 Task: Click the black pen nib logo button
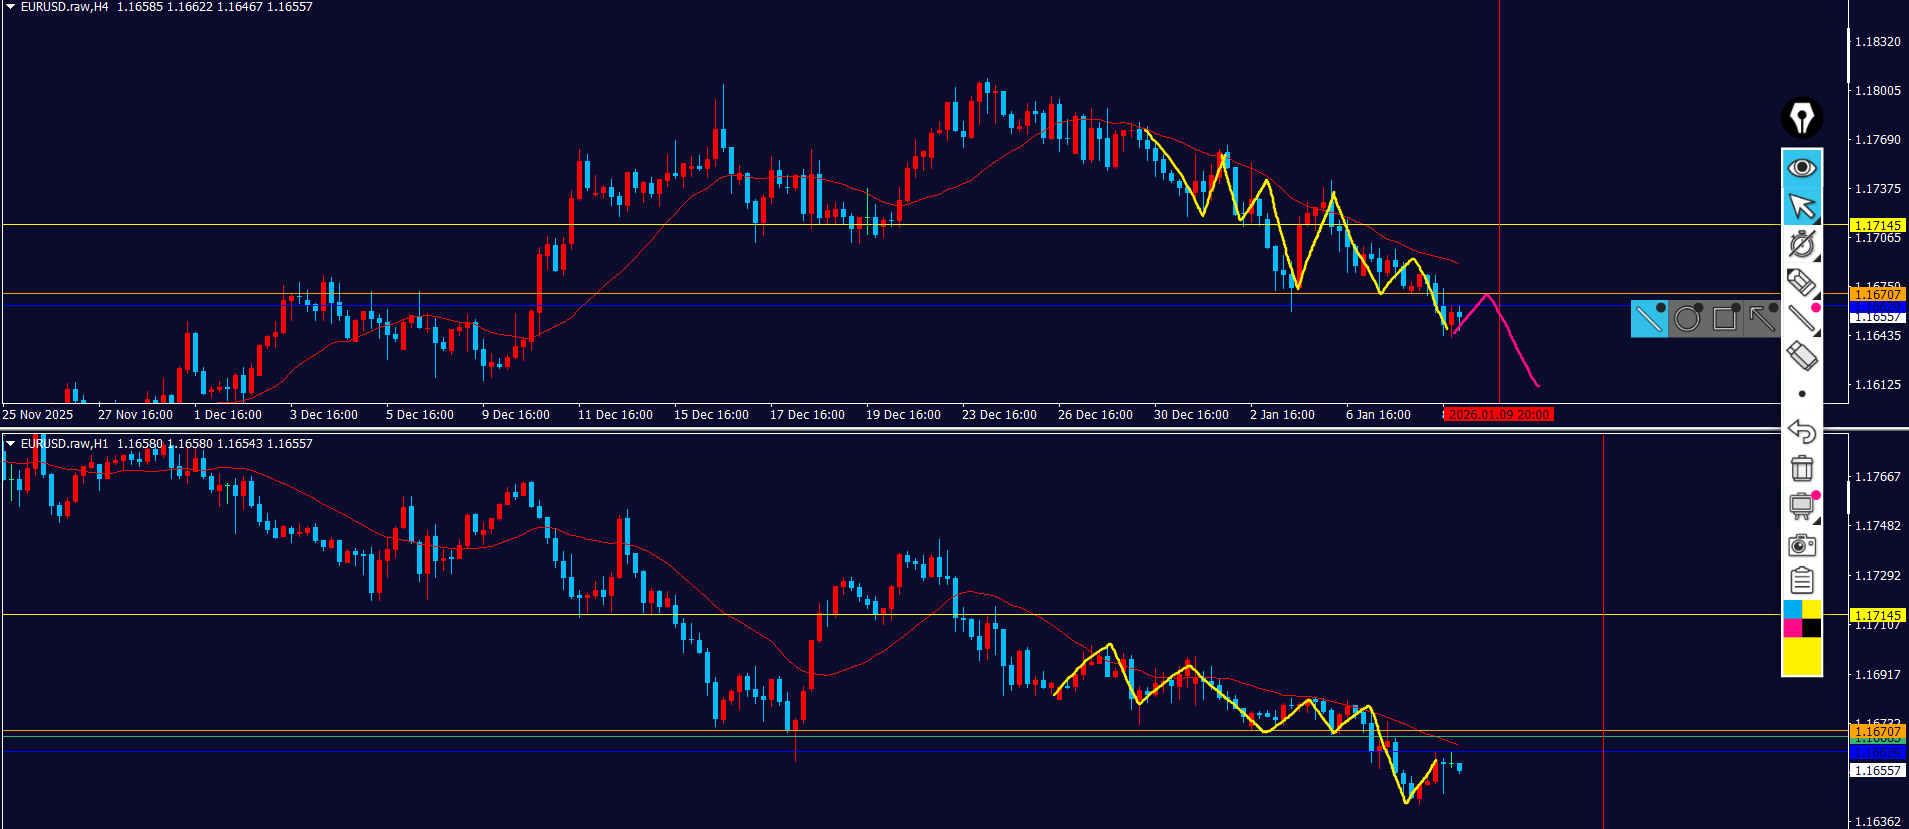click(x=1801, y=118)
